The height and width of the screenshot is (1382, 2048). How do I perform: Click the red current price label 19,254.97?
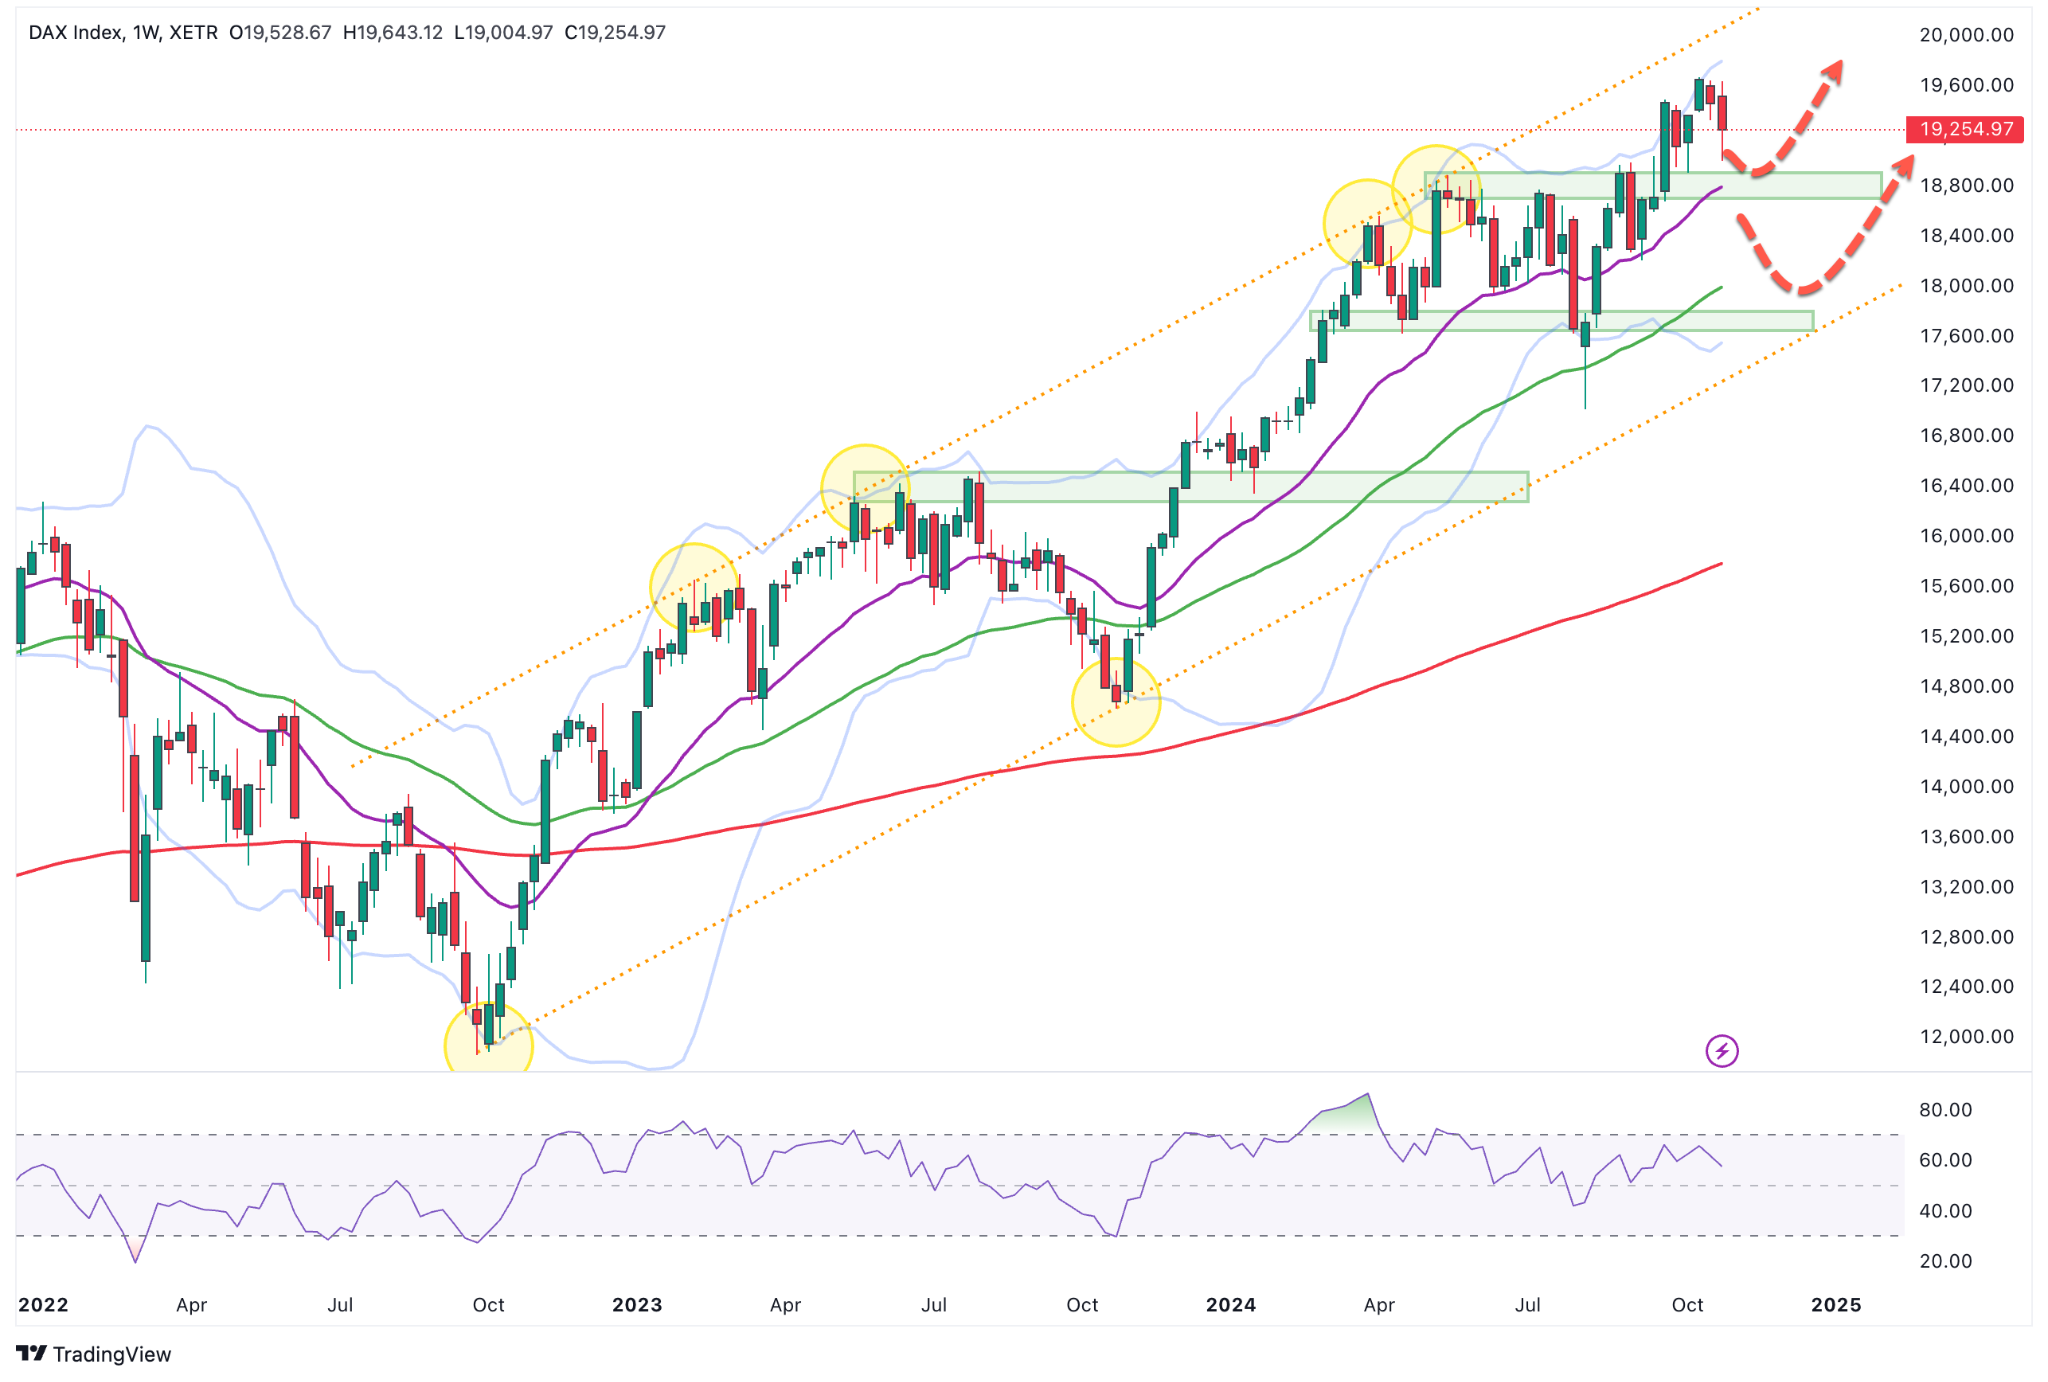pos(1965,129)
